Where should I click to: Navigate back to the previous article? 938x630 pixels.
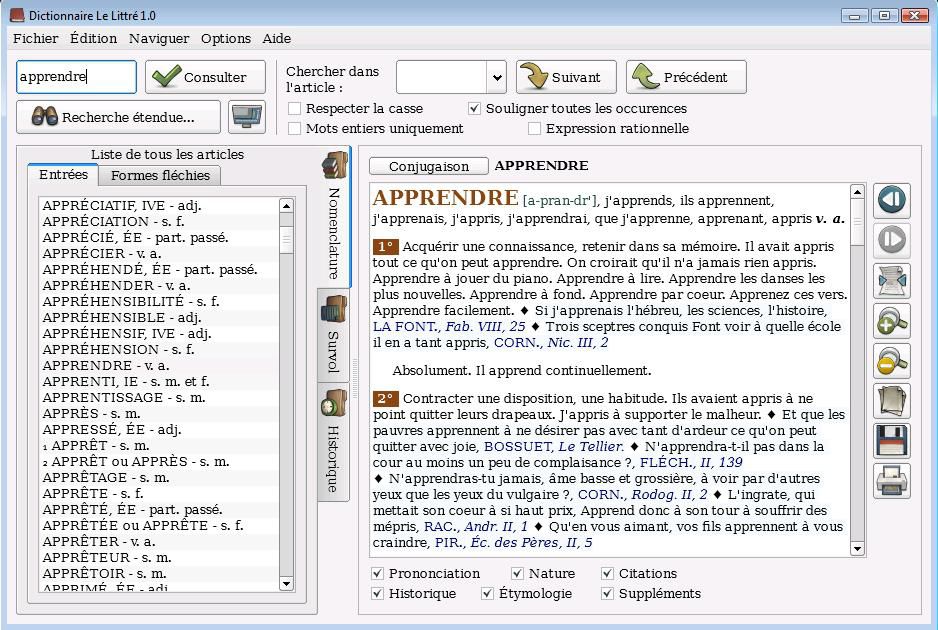[x=889, y=200]
